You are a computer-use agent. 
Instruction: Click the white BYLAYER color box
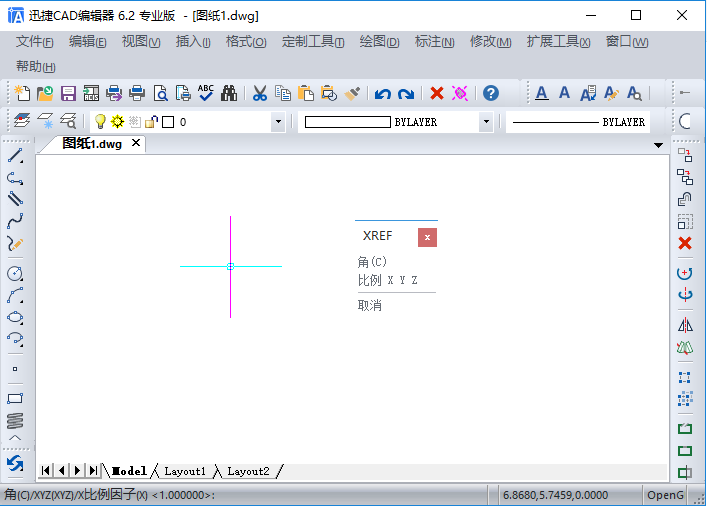click(x=348, y=122)
